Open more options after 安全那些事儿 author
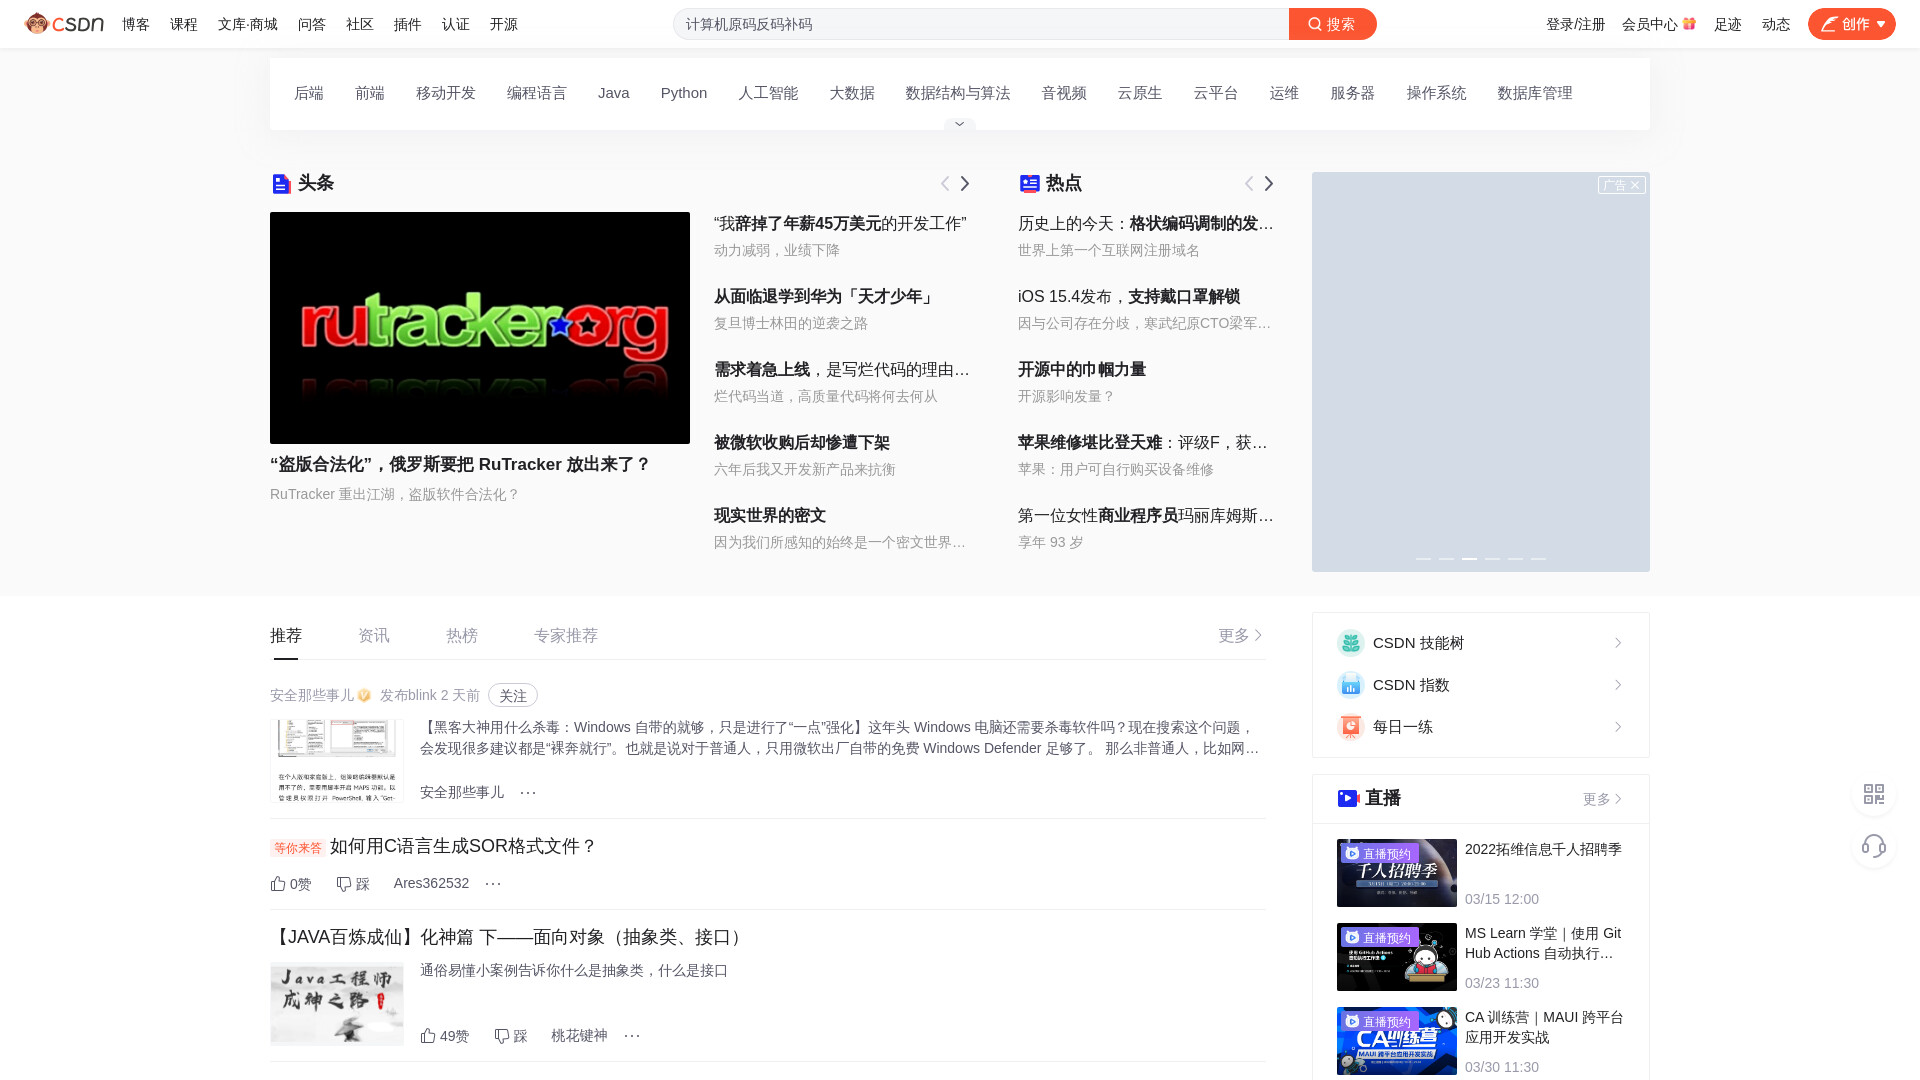This screenshot has height=1080, width=1920. (528, 792)
